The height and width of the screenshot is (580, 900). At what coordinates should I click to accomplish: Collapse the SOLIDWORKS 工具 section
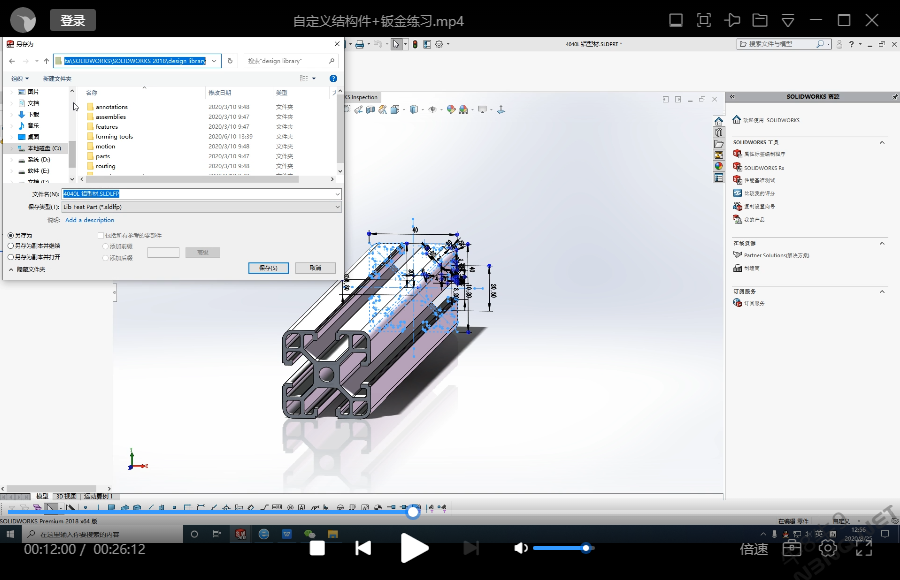point(882,142)
